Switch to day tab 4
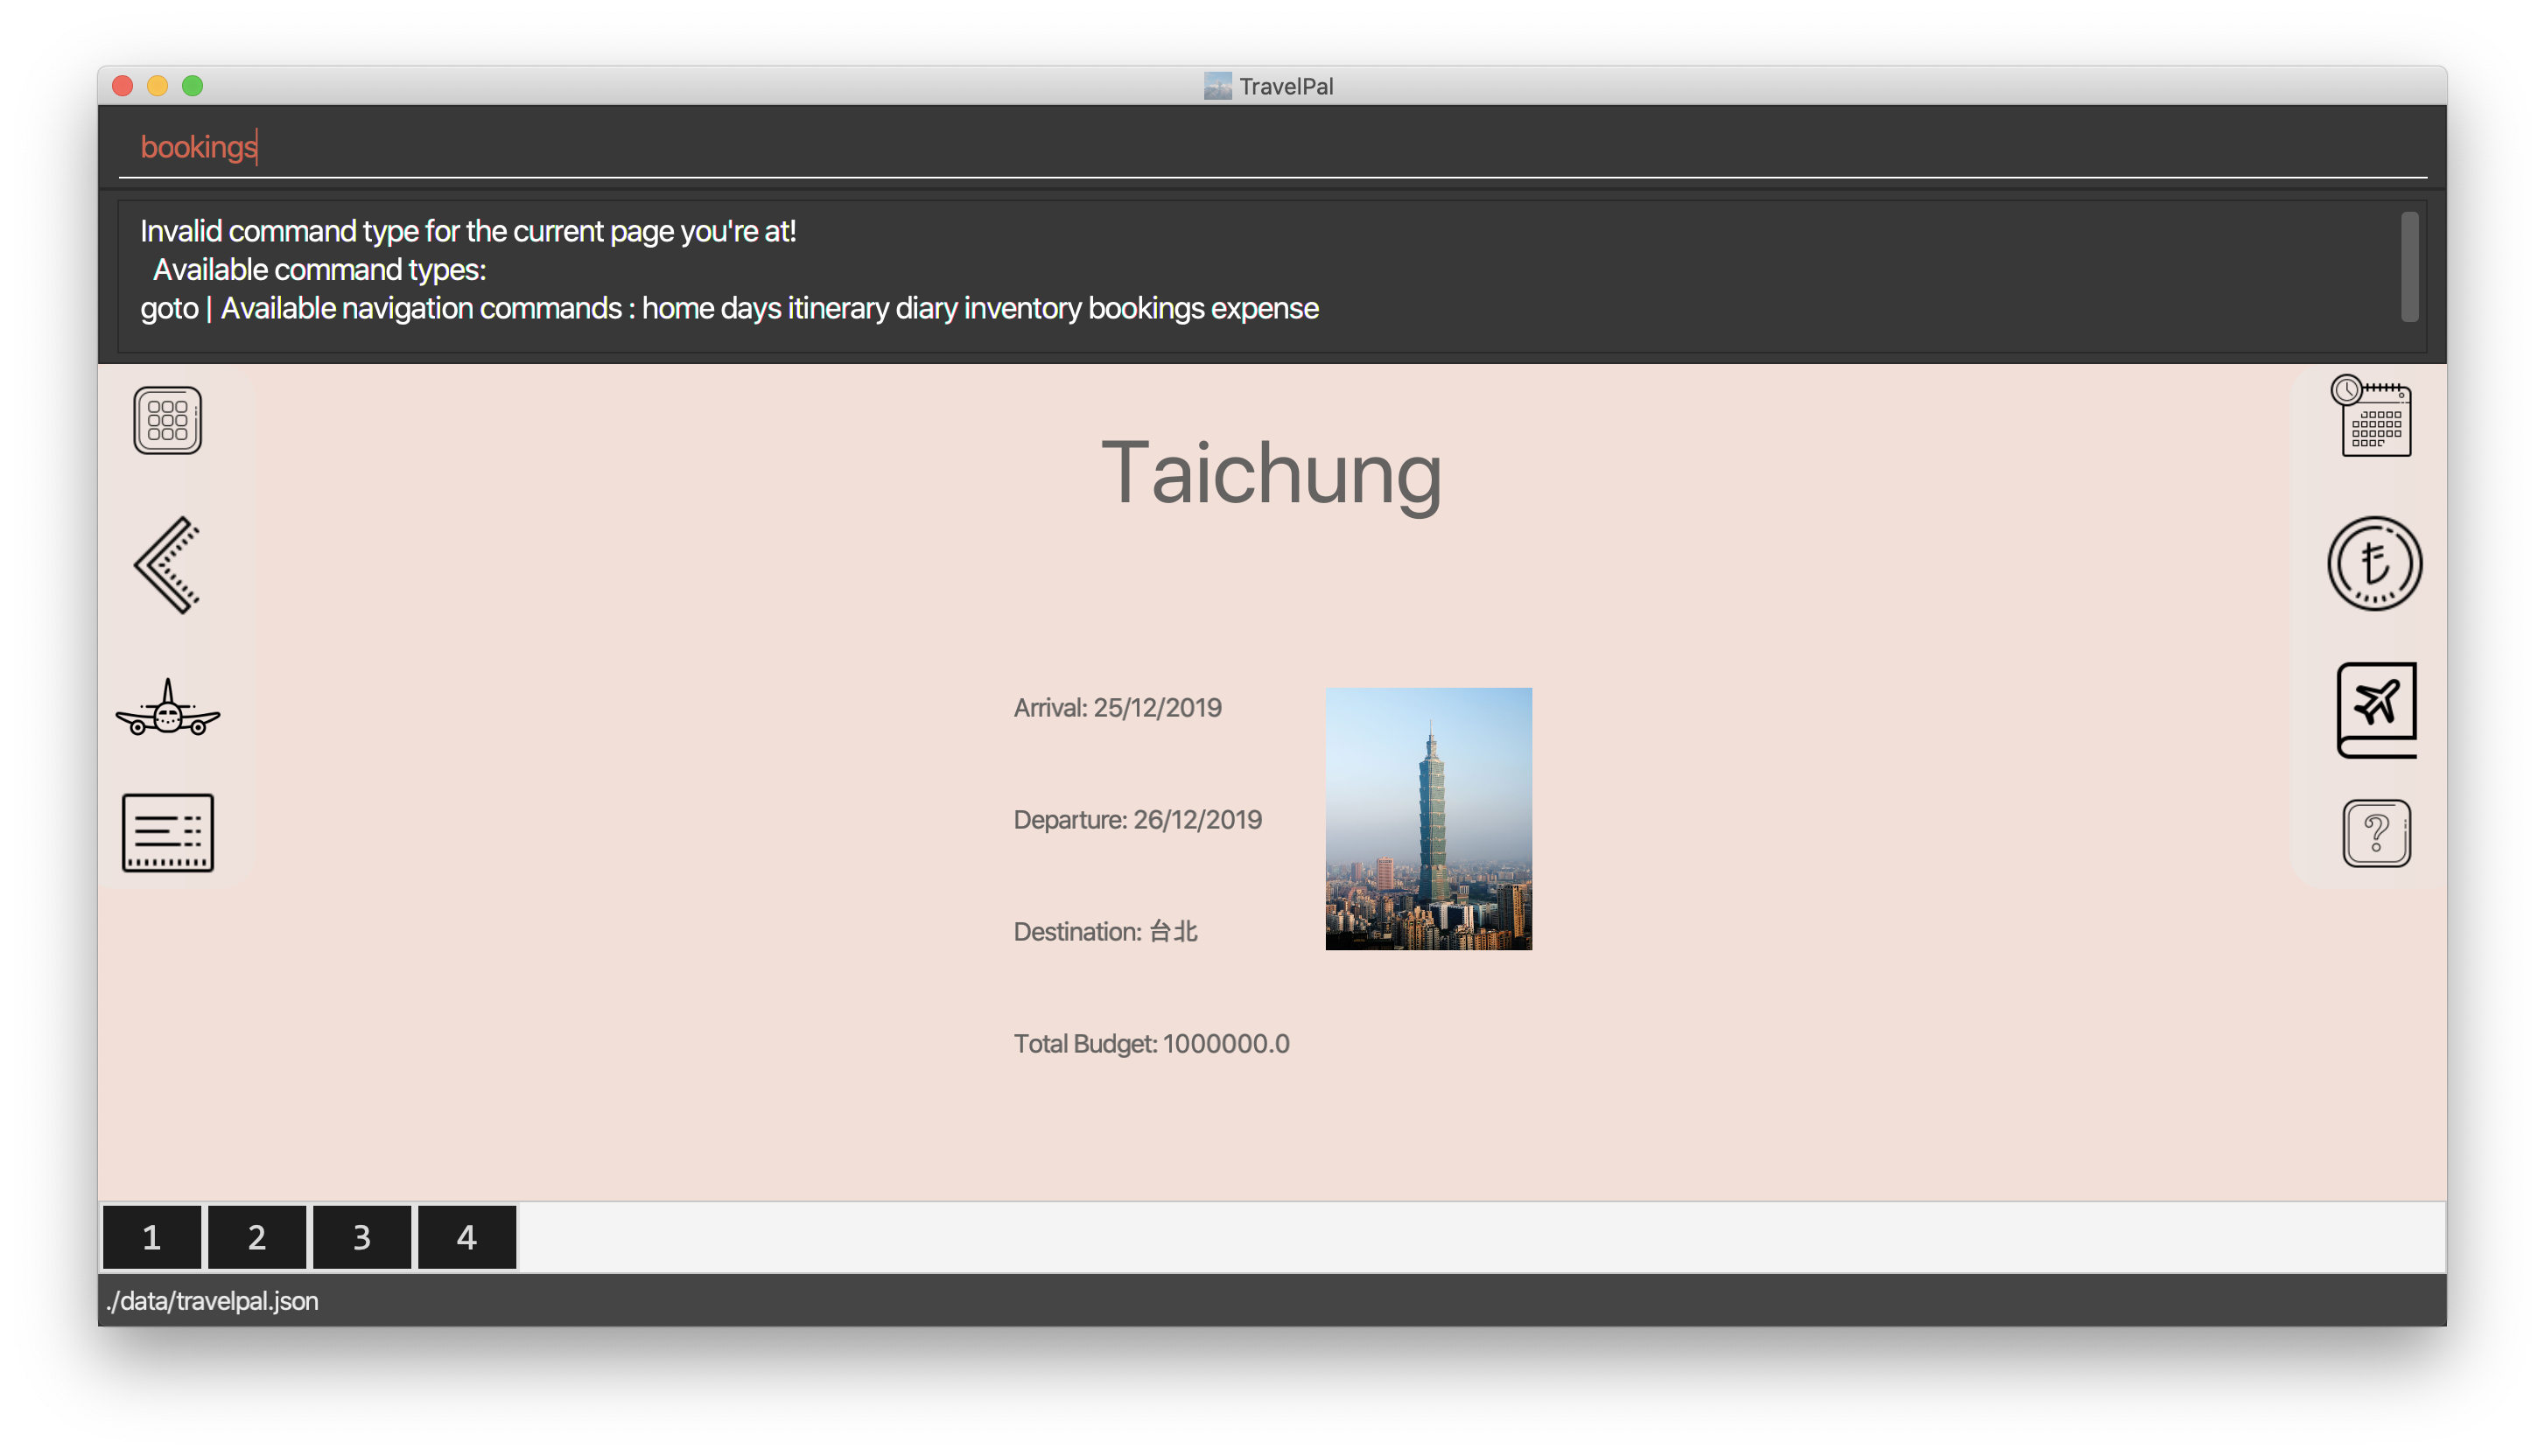Screen dimensions: 2545x1456 [467, 1237]
